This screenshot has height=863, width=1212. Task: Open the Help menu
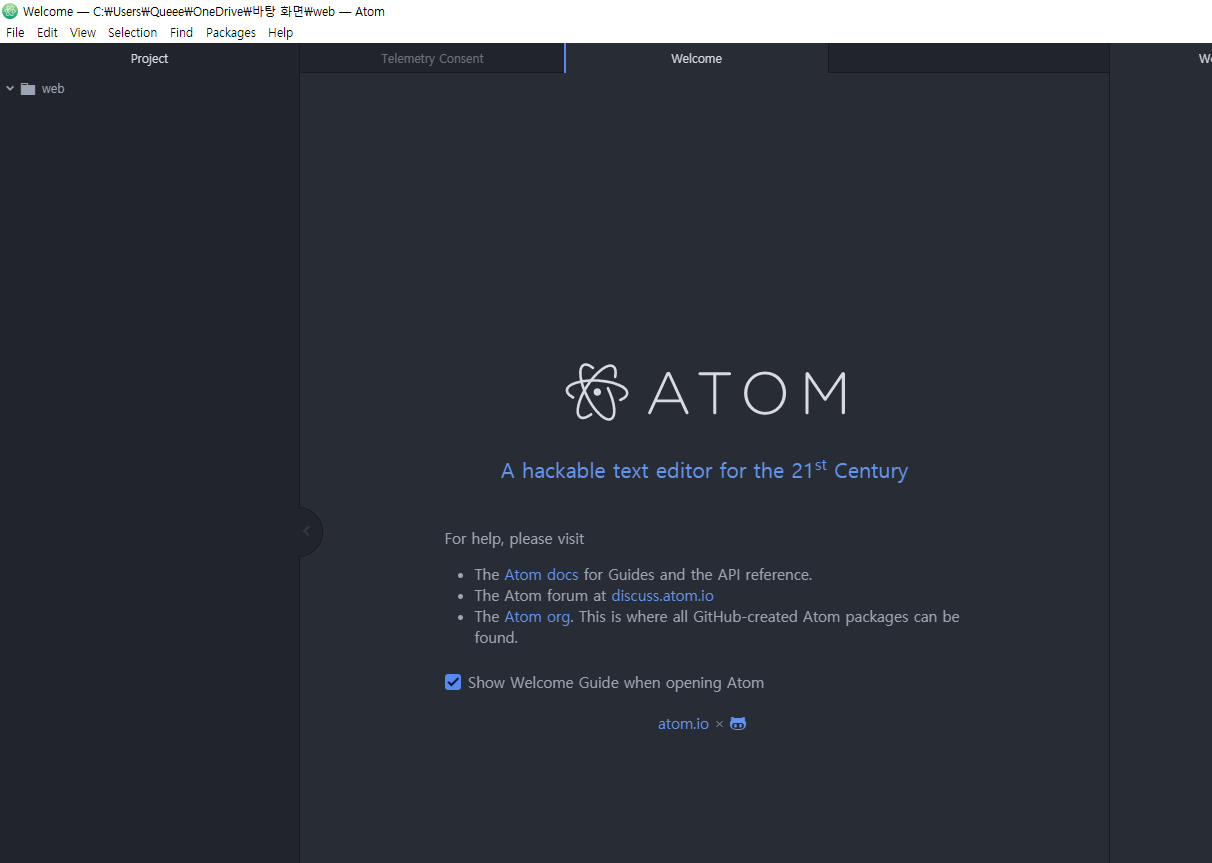281,32
